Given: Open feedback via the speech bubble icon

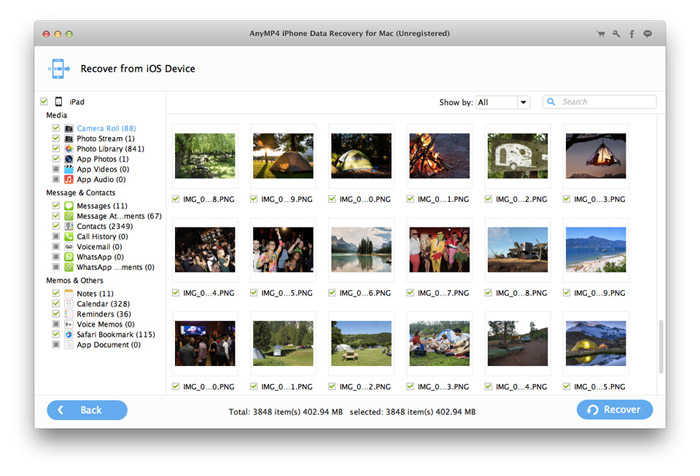Looking at the screenshot, I should [x=648, y=34].
